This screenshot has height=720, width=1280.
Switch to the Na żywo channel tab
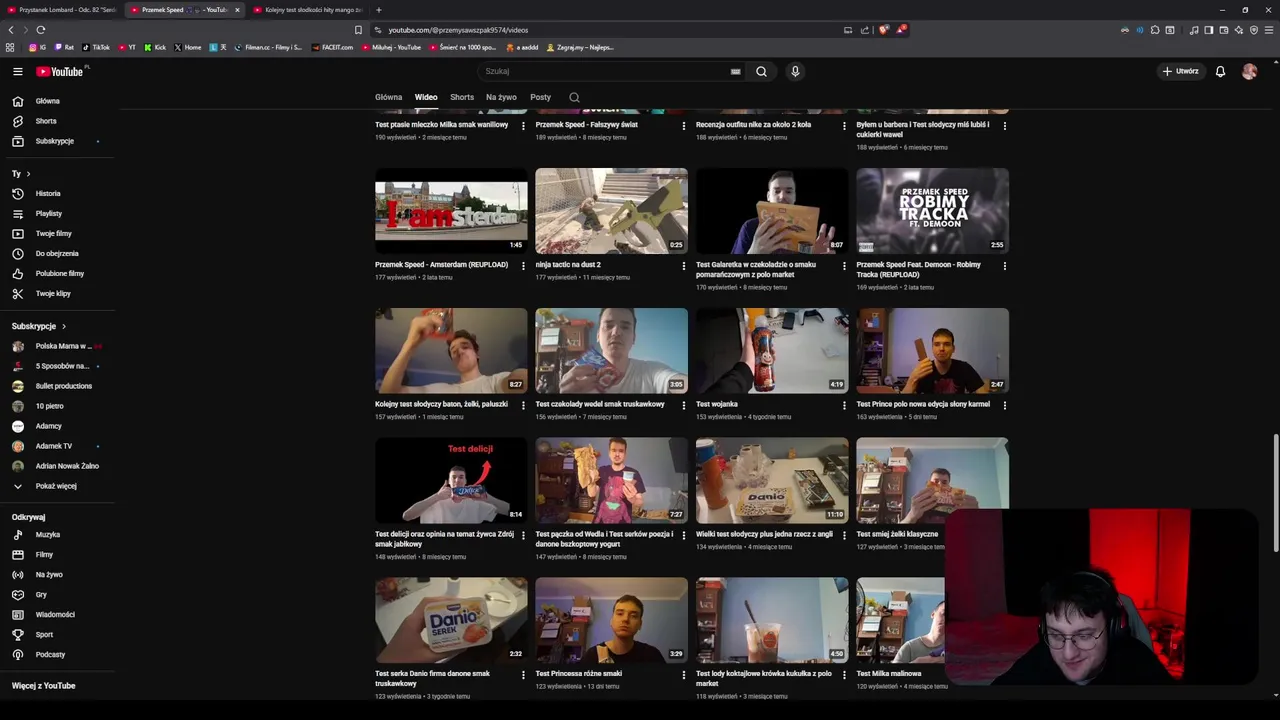point(501,97)
